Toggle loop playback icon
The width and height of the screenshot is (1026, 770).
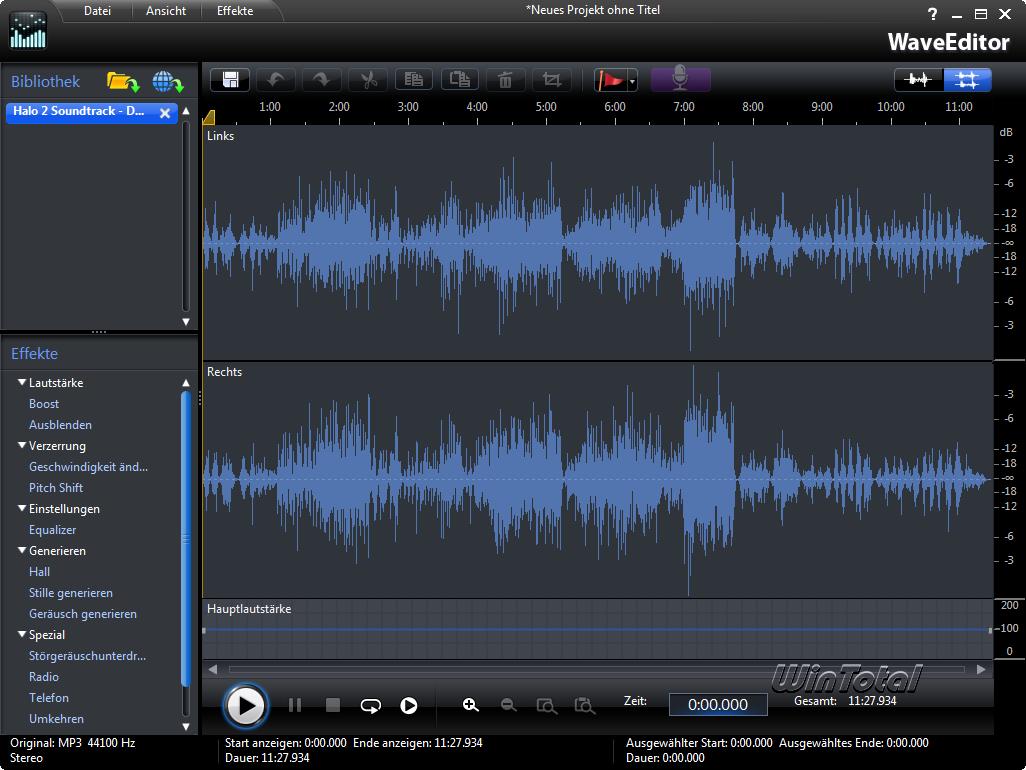pyautogui.click(x=371, y=705)
